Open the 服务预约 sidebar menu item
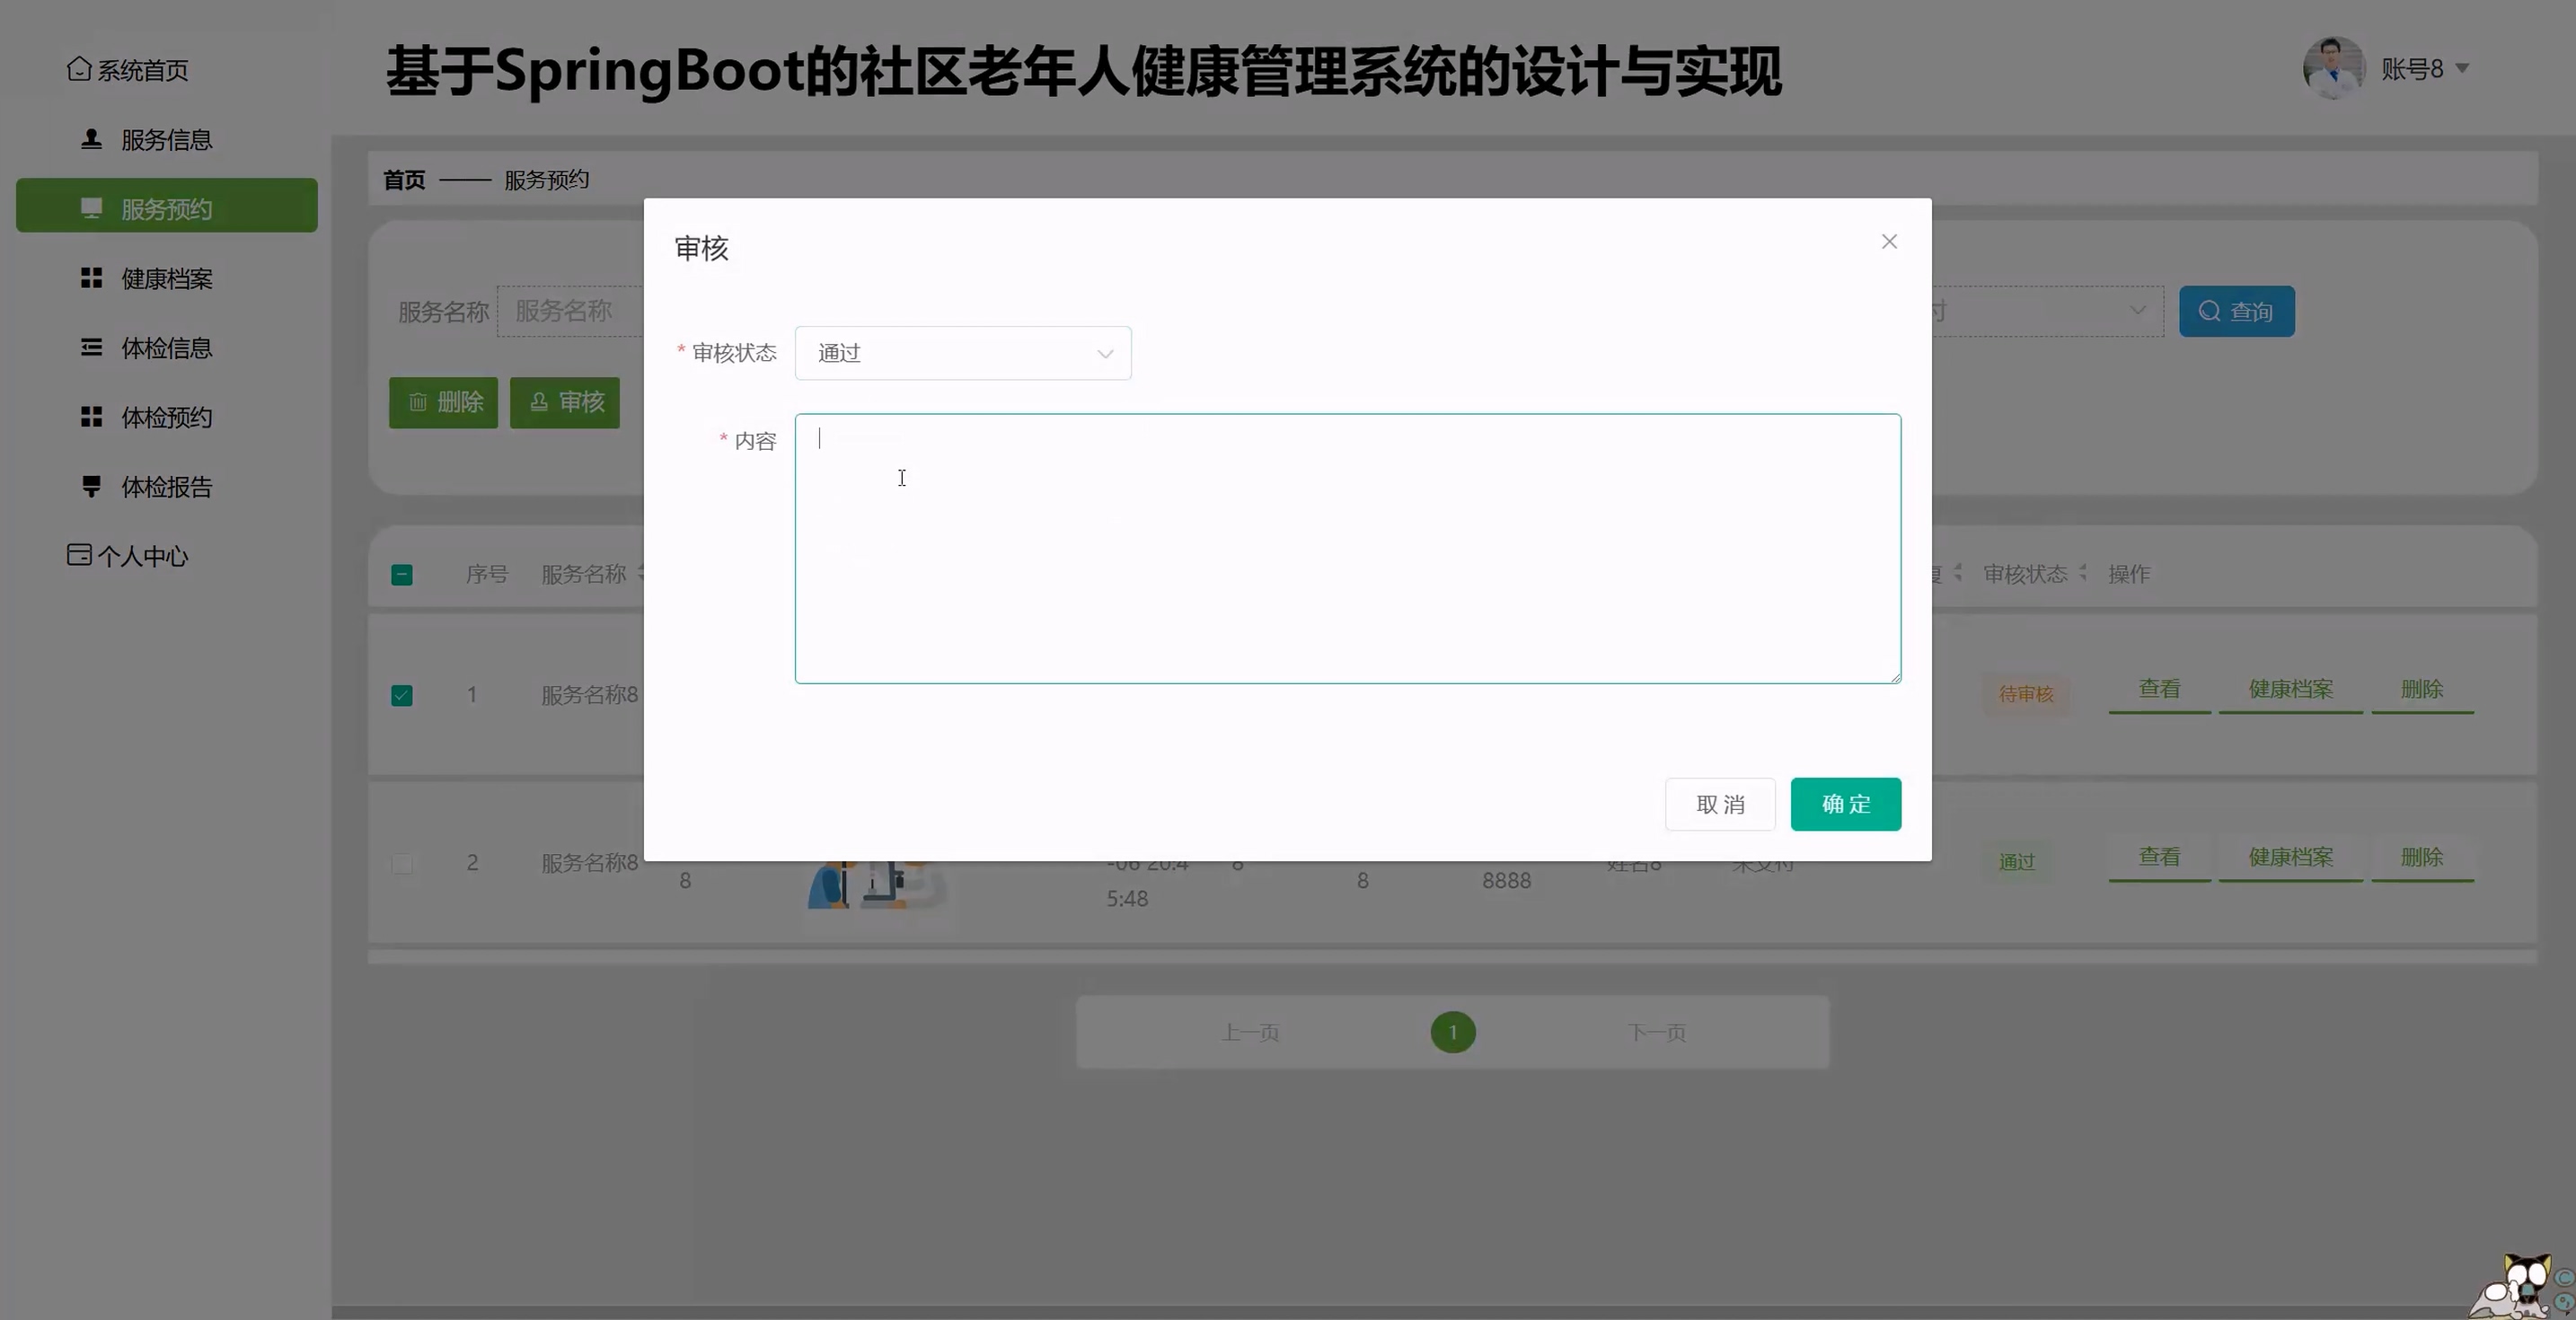The height and width of the screenshot is (1320, 2576). (166, 208)
